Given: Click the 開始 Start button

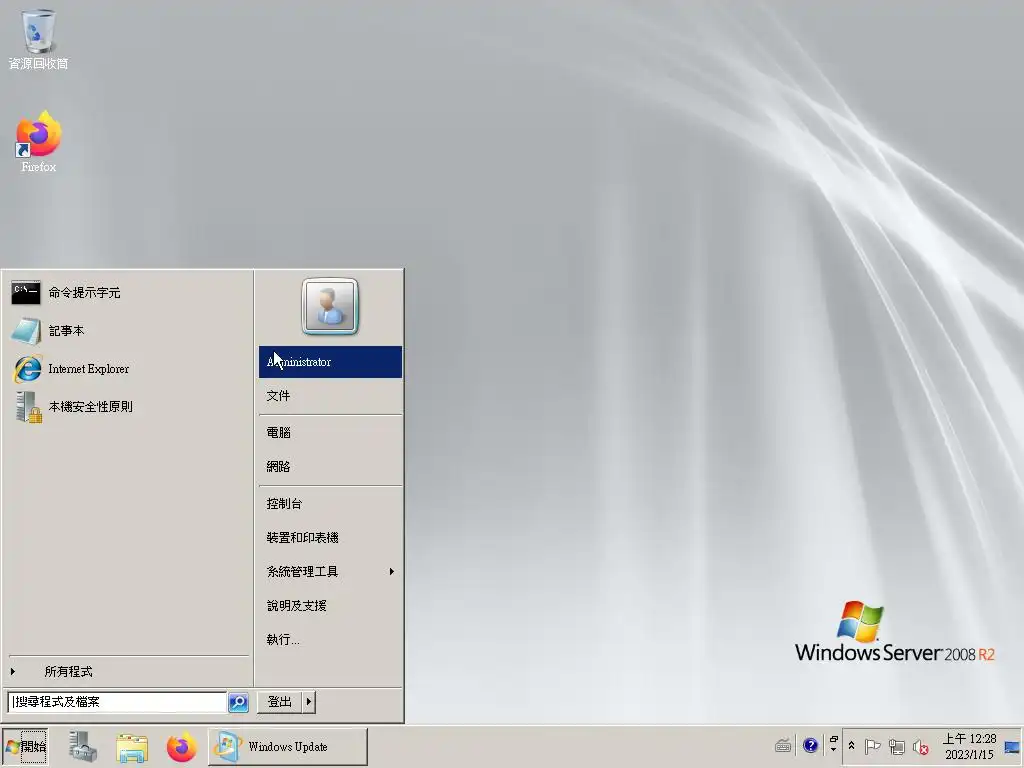Looking at the screenshot, I should 25,746.
